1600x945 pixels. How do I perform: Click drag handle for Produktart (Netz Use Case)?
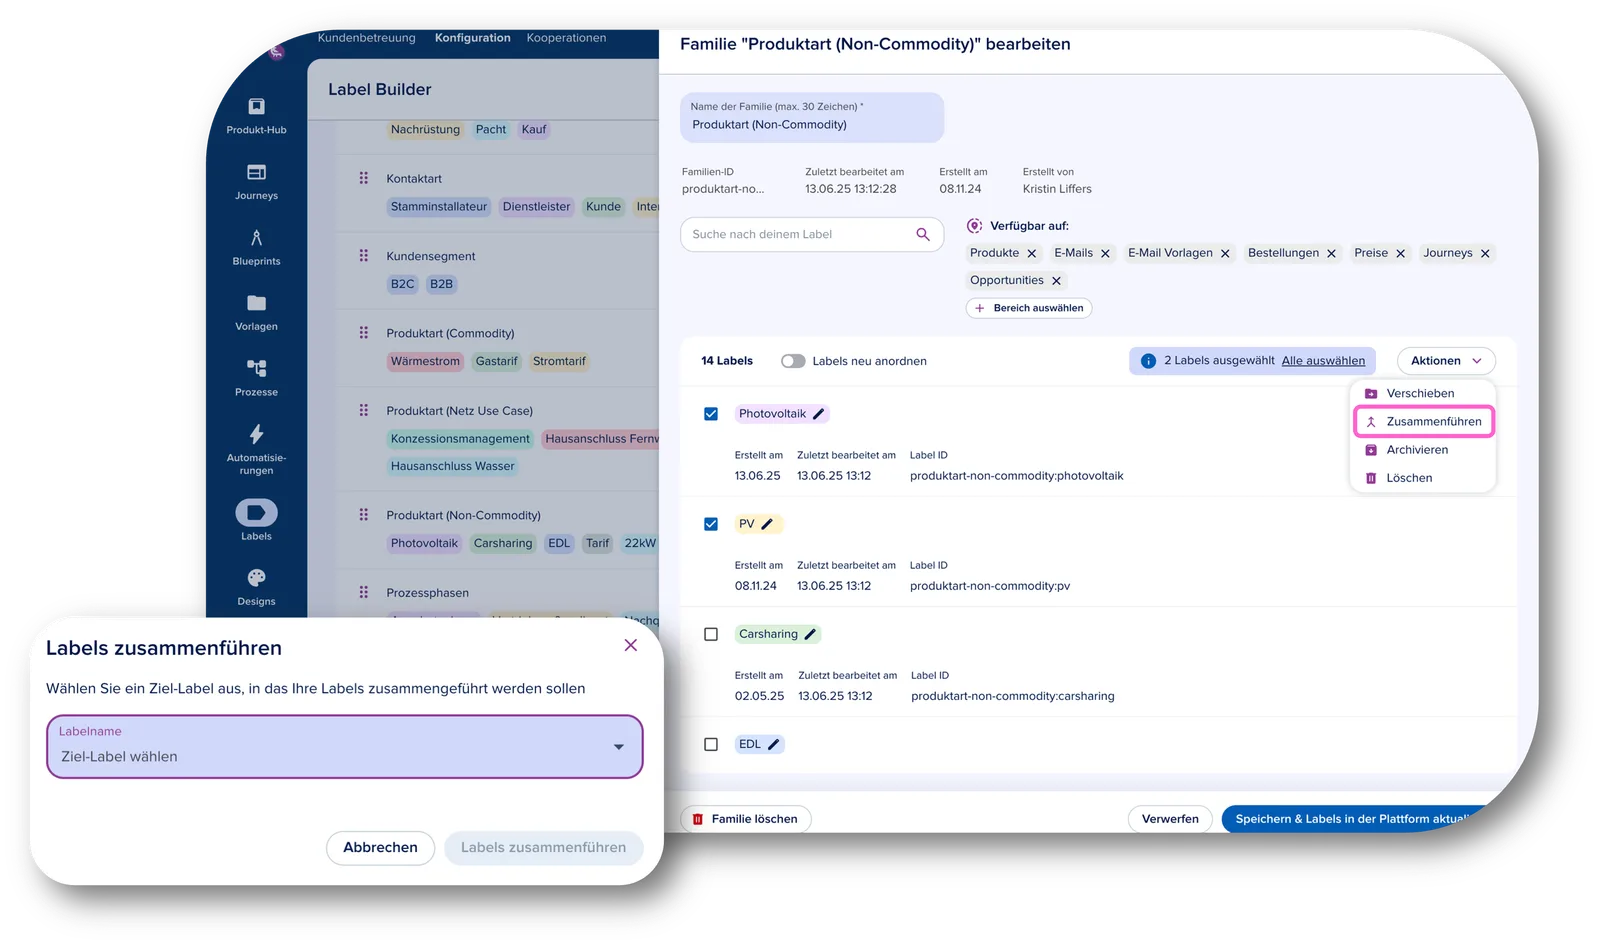point(364,410)
